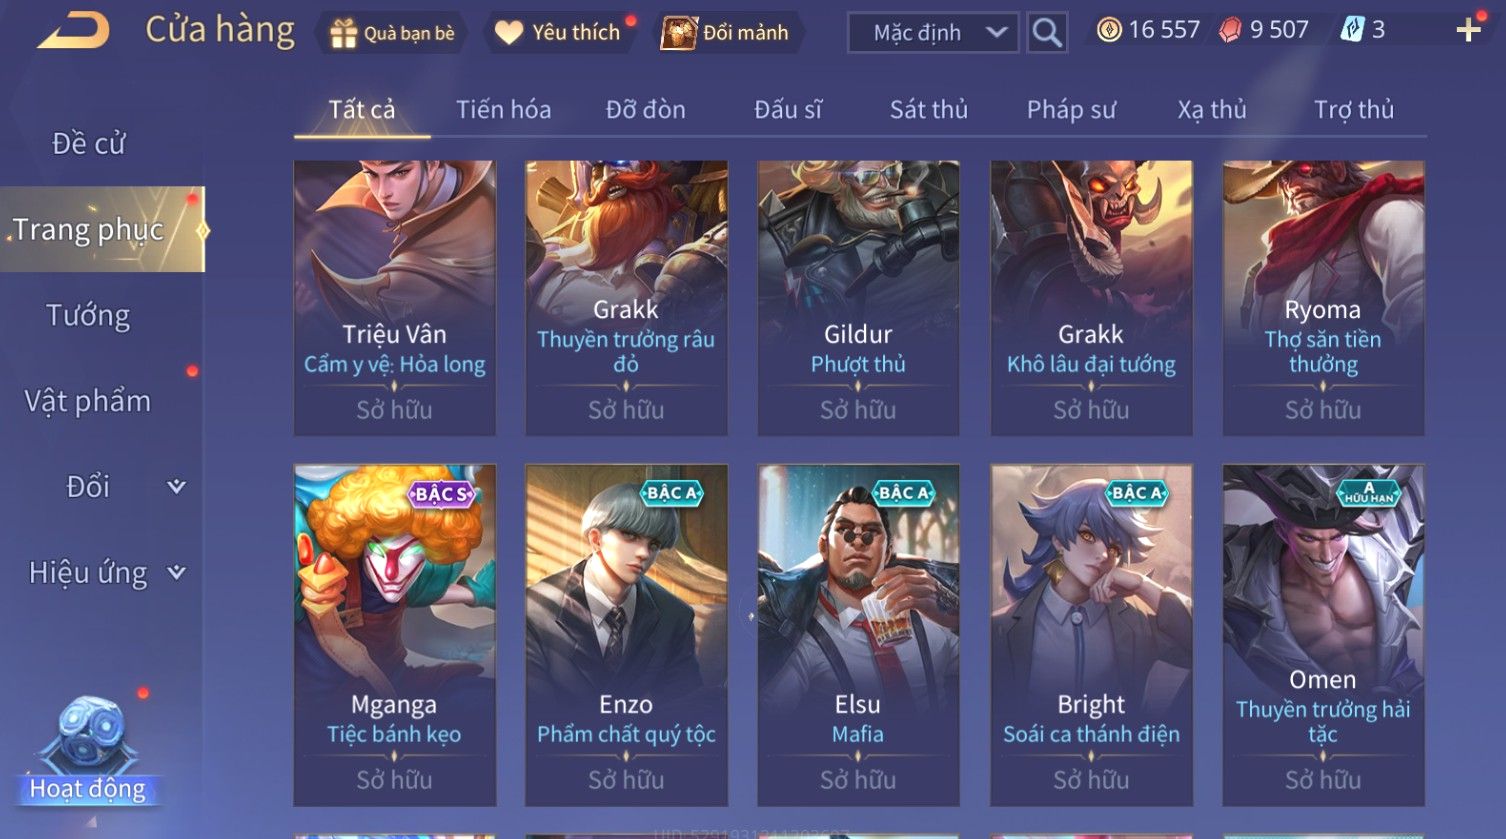The image size is (1506, 839).
Task: Open the Mặc định sort dropdown
Action: click(x=933, y=33)
